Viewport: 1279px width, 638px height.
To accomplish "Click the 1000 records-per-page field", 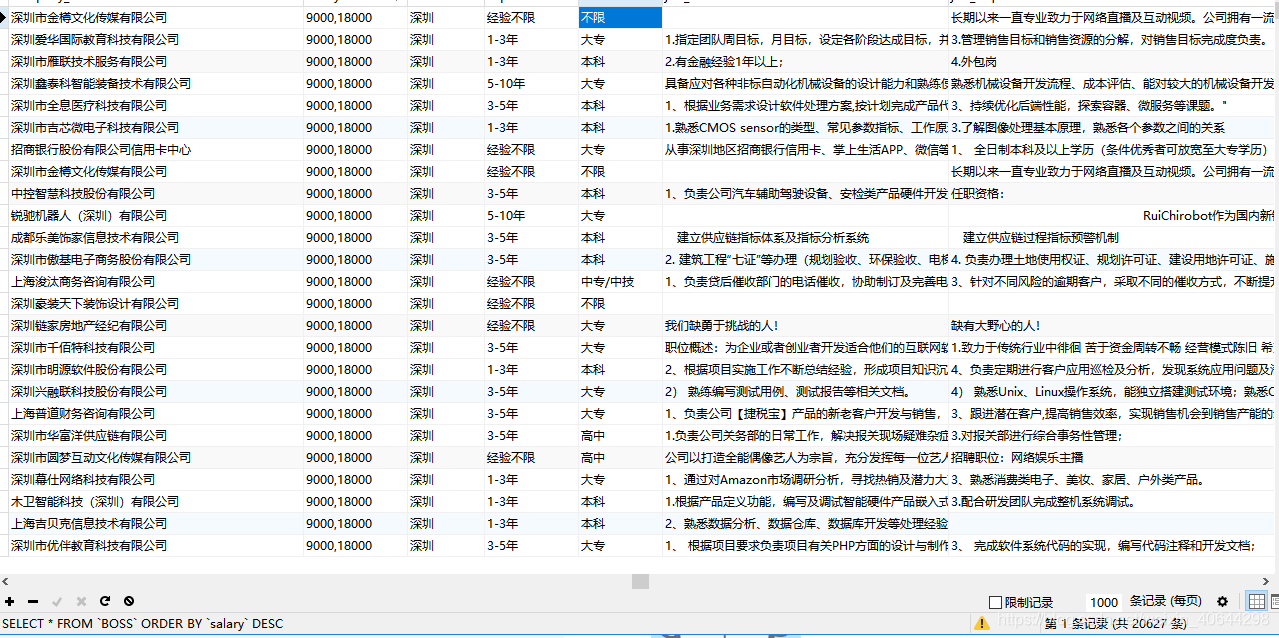I will tap(1104, 602).
